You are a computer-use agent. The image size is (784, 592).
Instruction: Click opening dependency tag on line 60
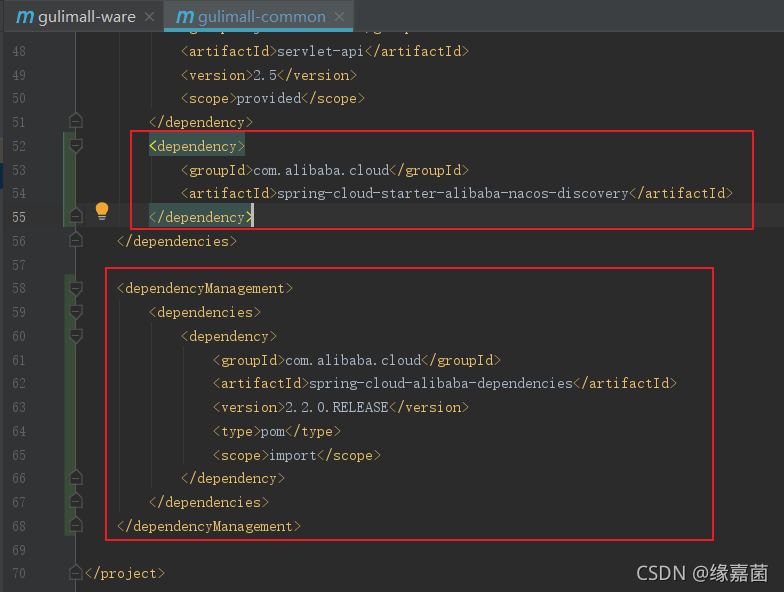coord(229,336)
